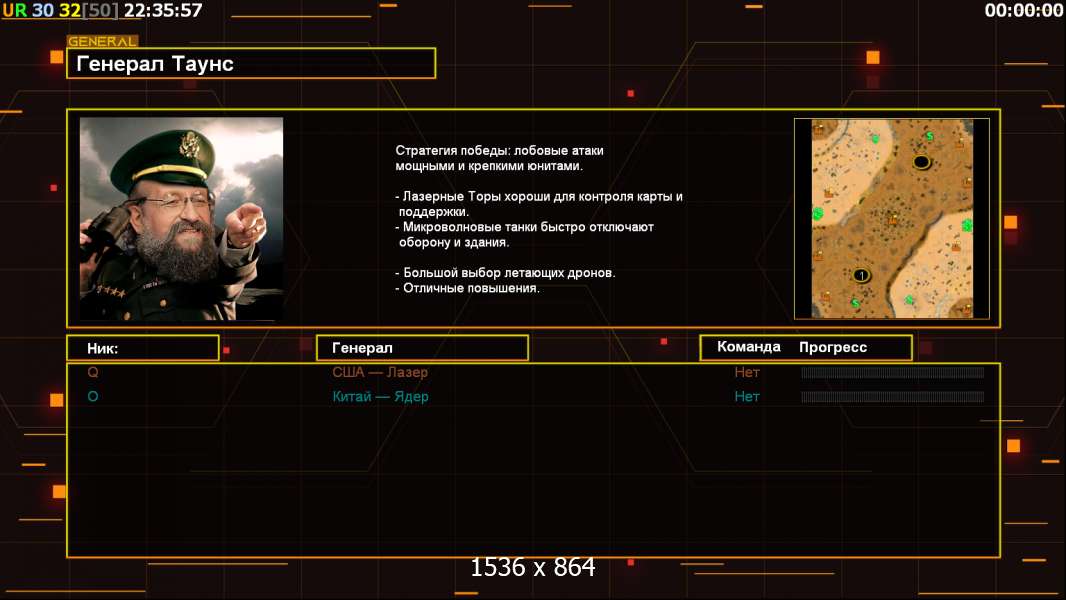Viewport: 1066px width, 600px height.
Task: Click the 'Микроволновые танки' description line
Action: [x=524, y=234]
